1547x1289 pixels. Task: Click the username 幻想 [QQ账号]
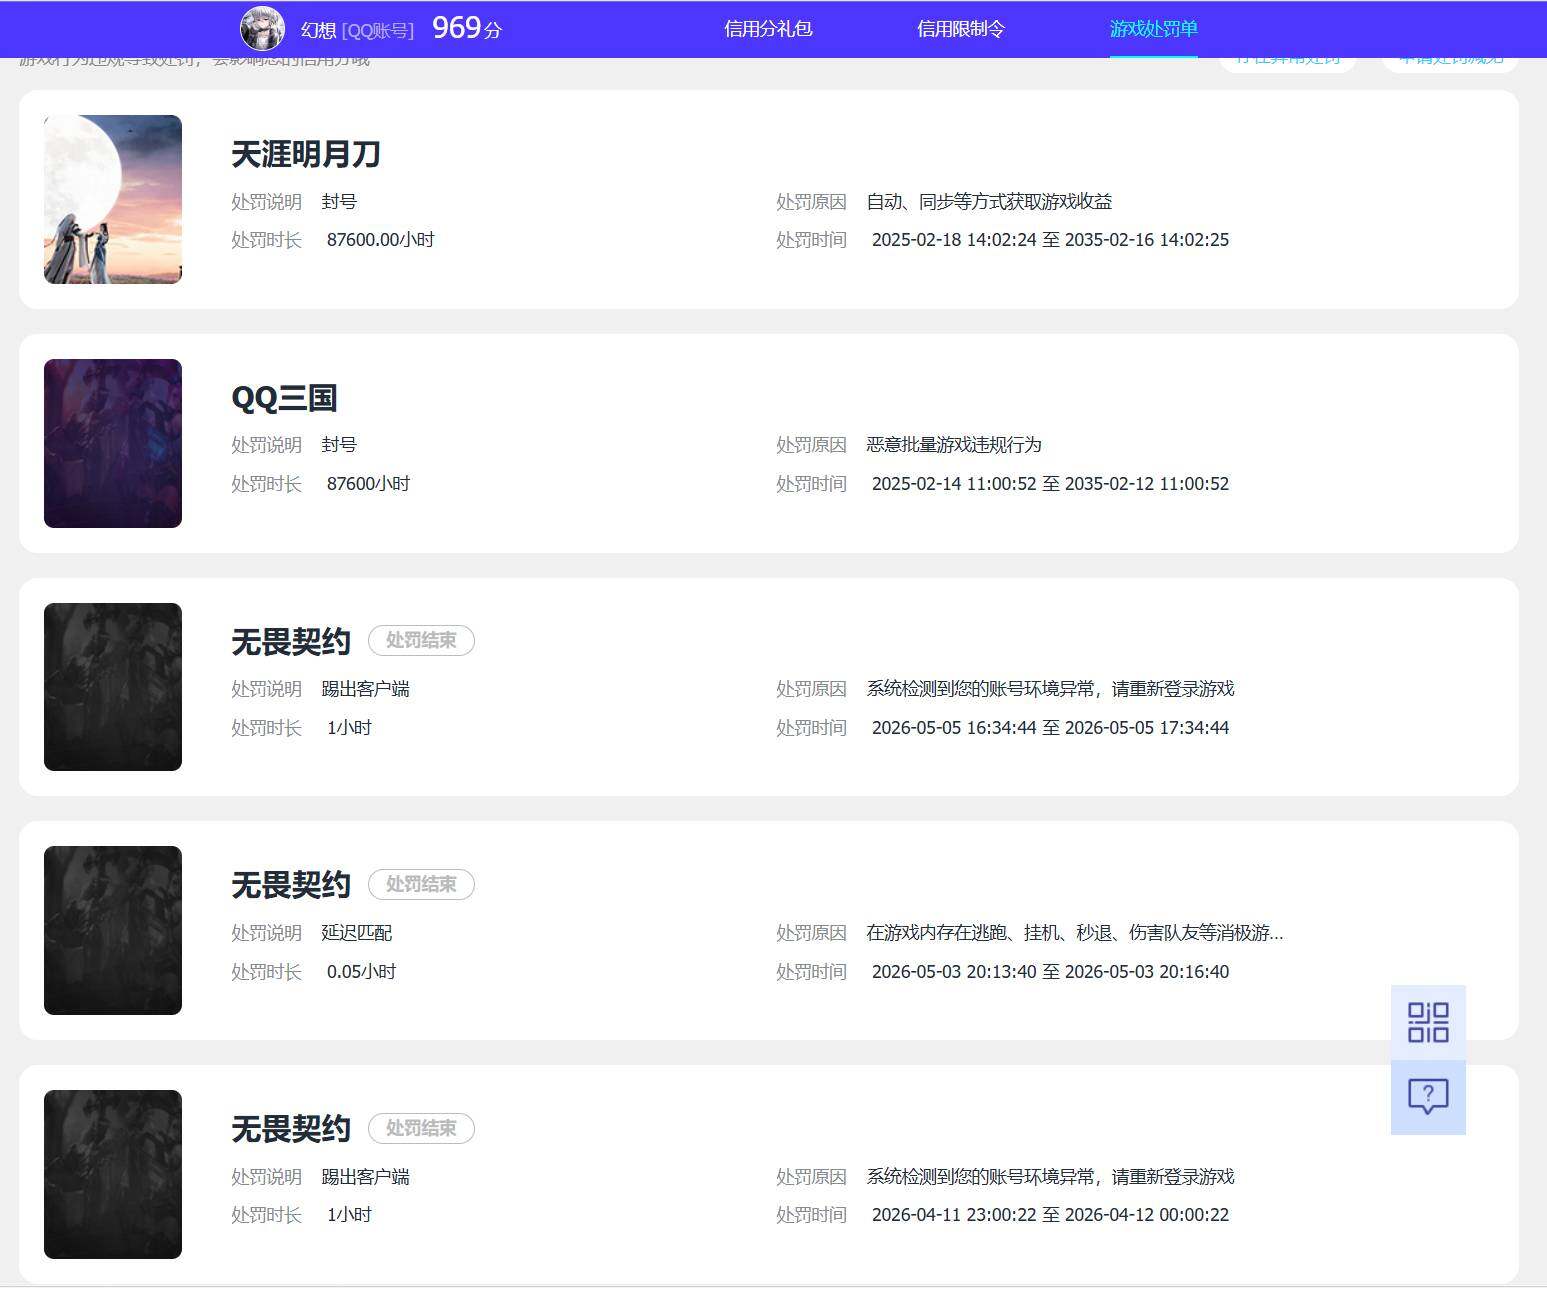(357, 30)
